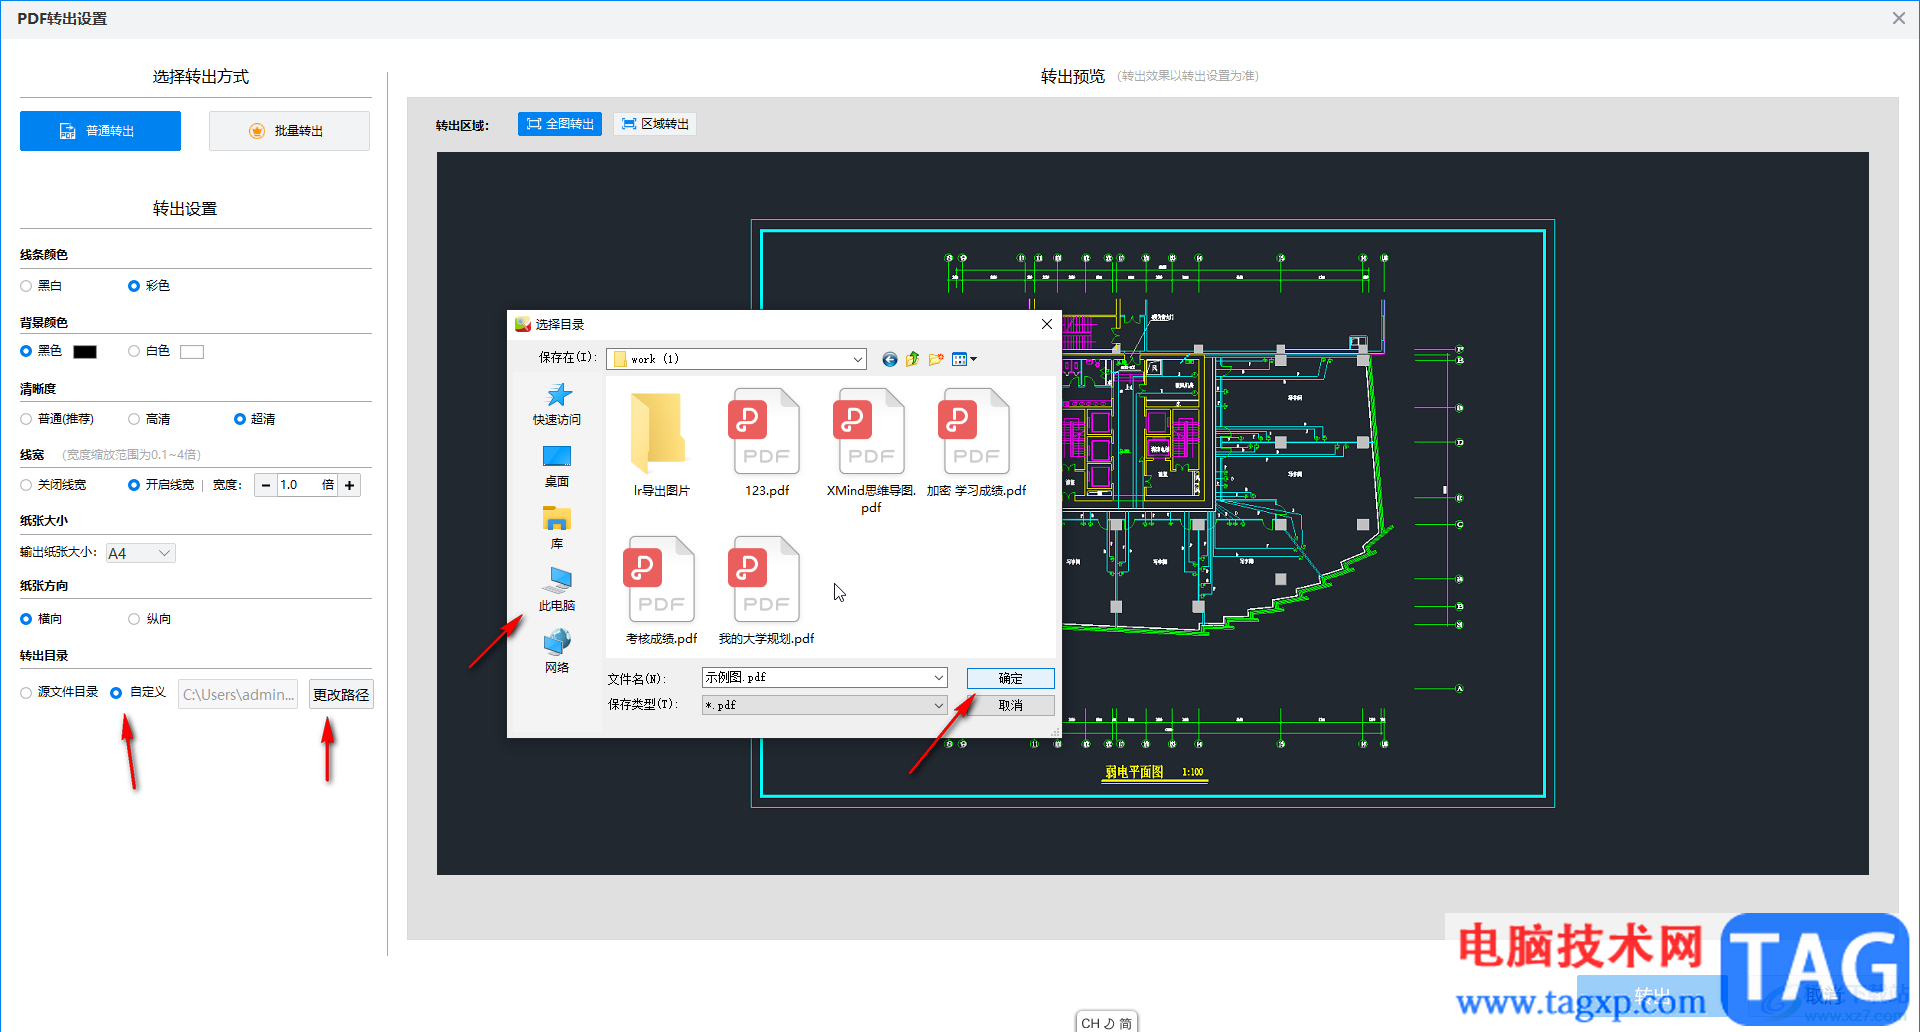Select 高清 clarity option
The image size is (1920, 1032).
click(149, 419)
